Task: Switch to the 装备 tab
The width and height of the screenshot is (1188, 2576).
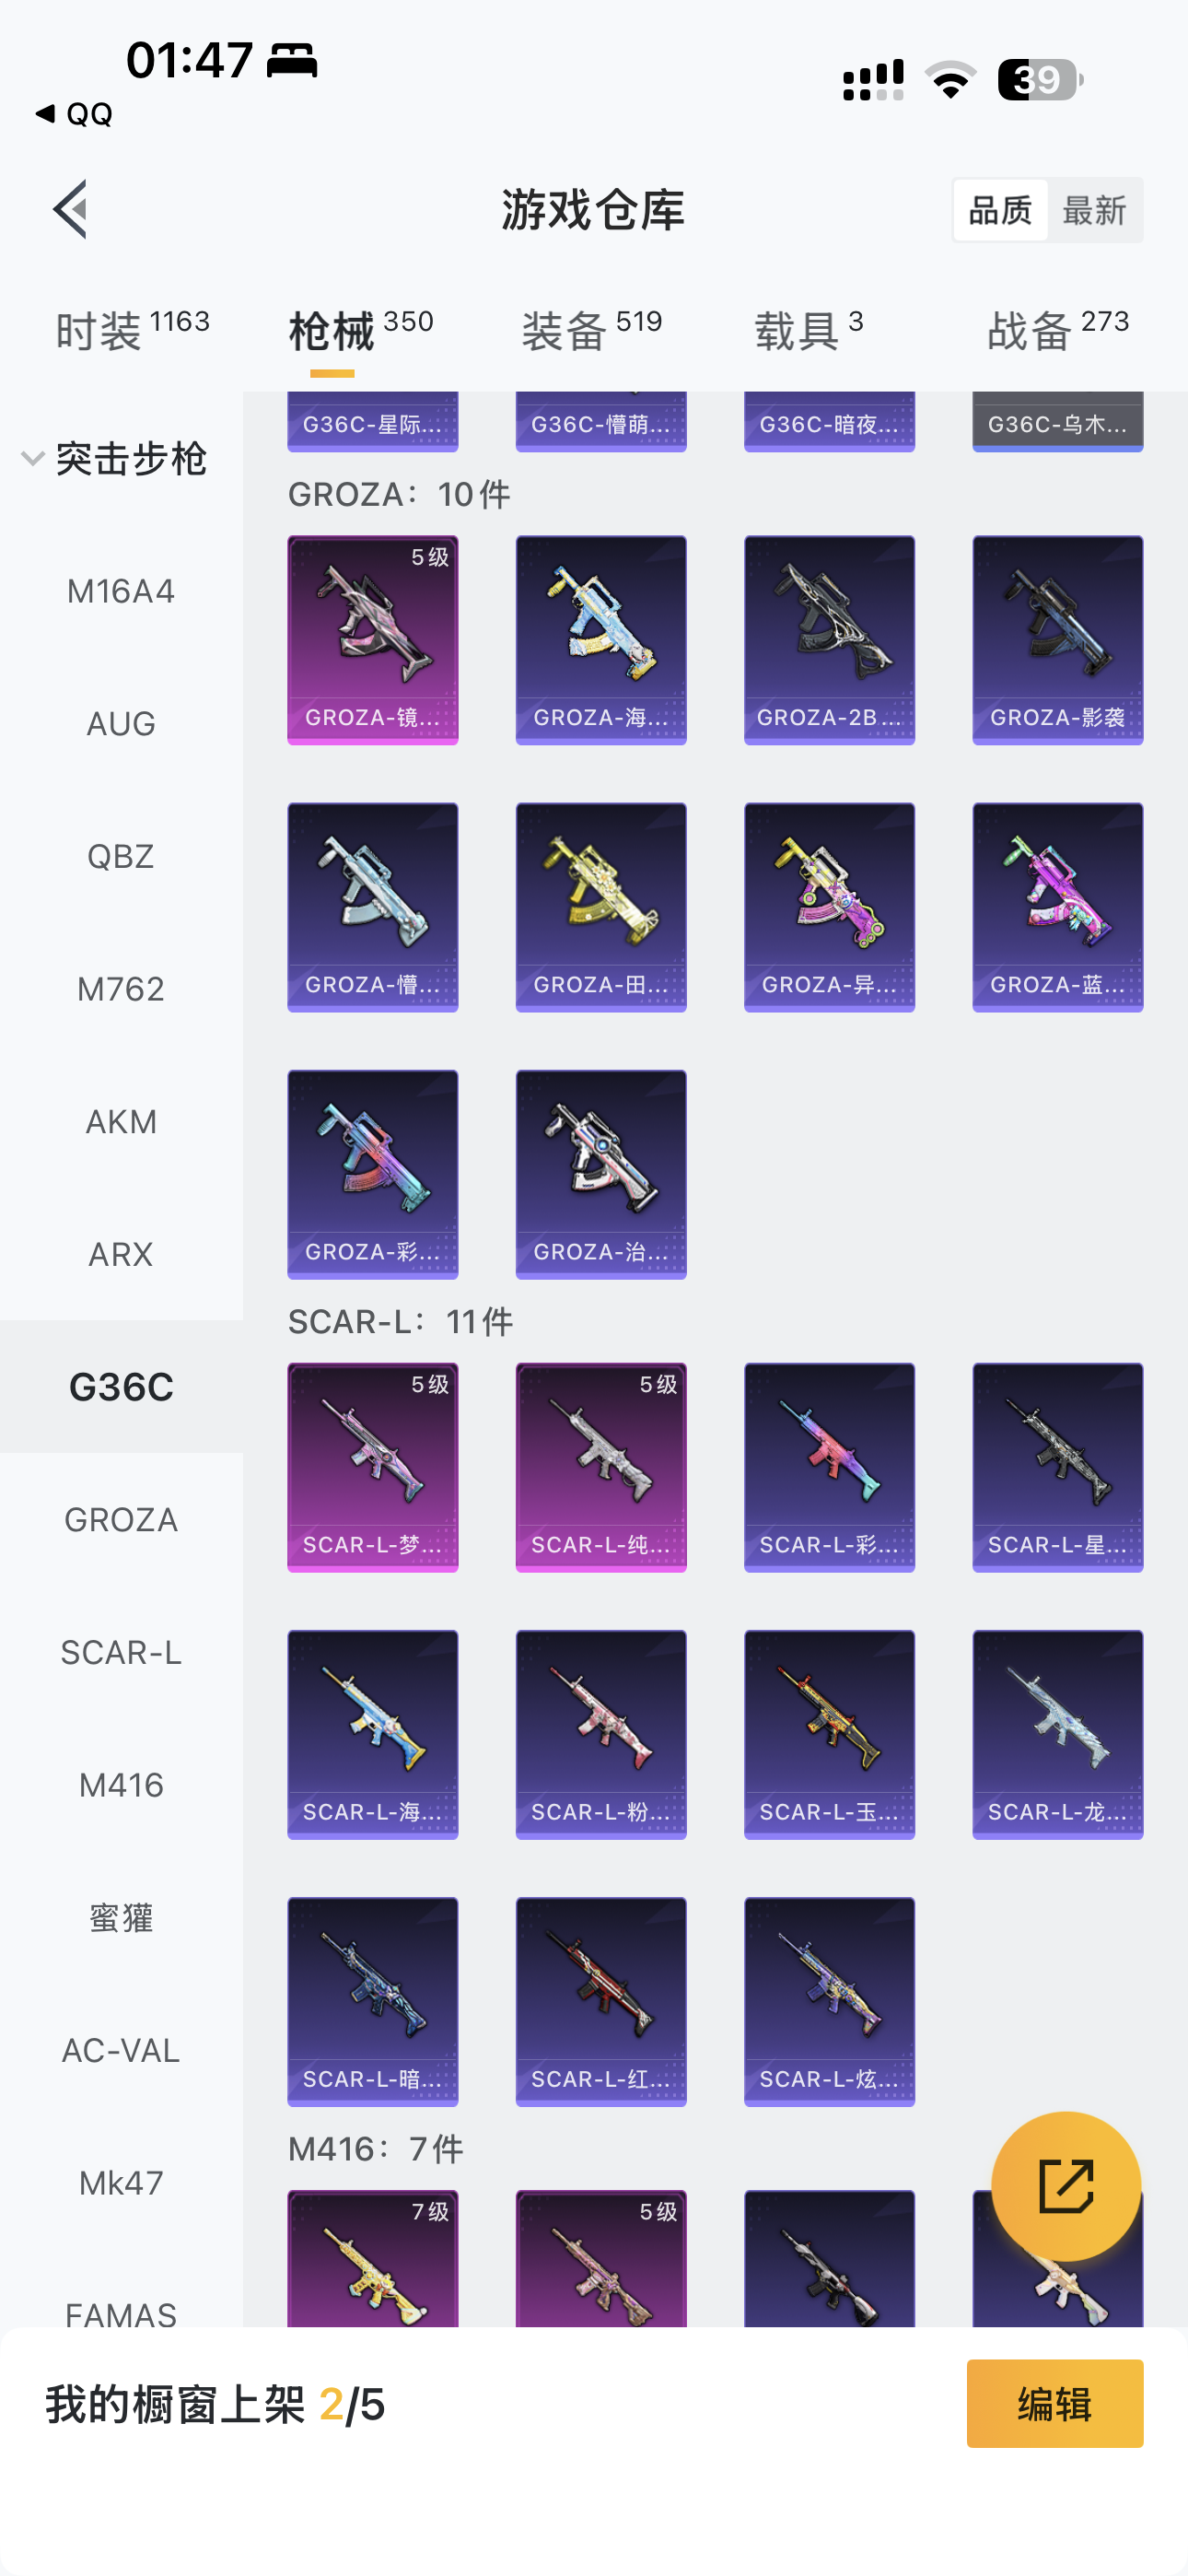Action: 592,330
